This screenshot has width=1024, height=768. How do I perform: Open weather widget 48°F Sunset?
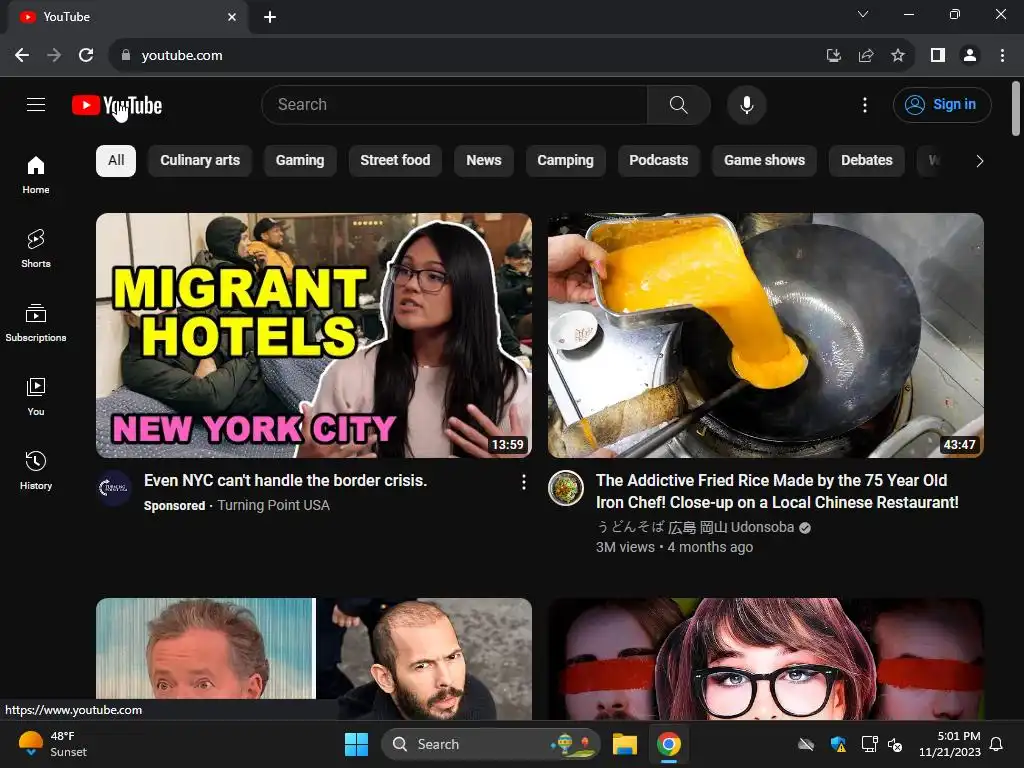click(53, 744)
